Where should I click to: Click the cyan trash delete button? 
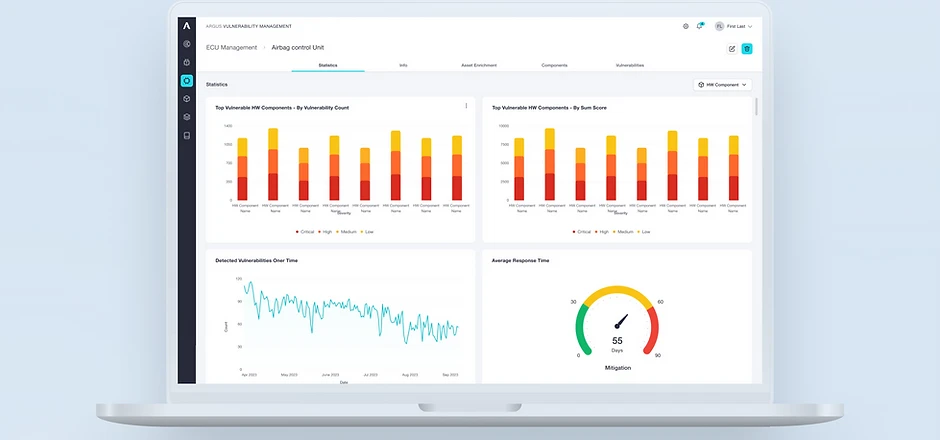click(747, 49)
